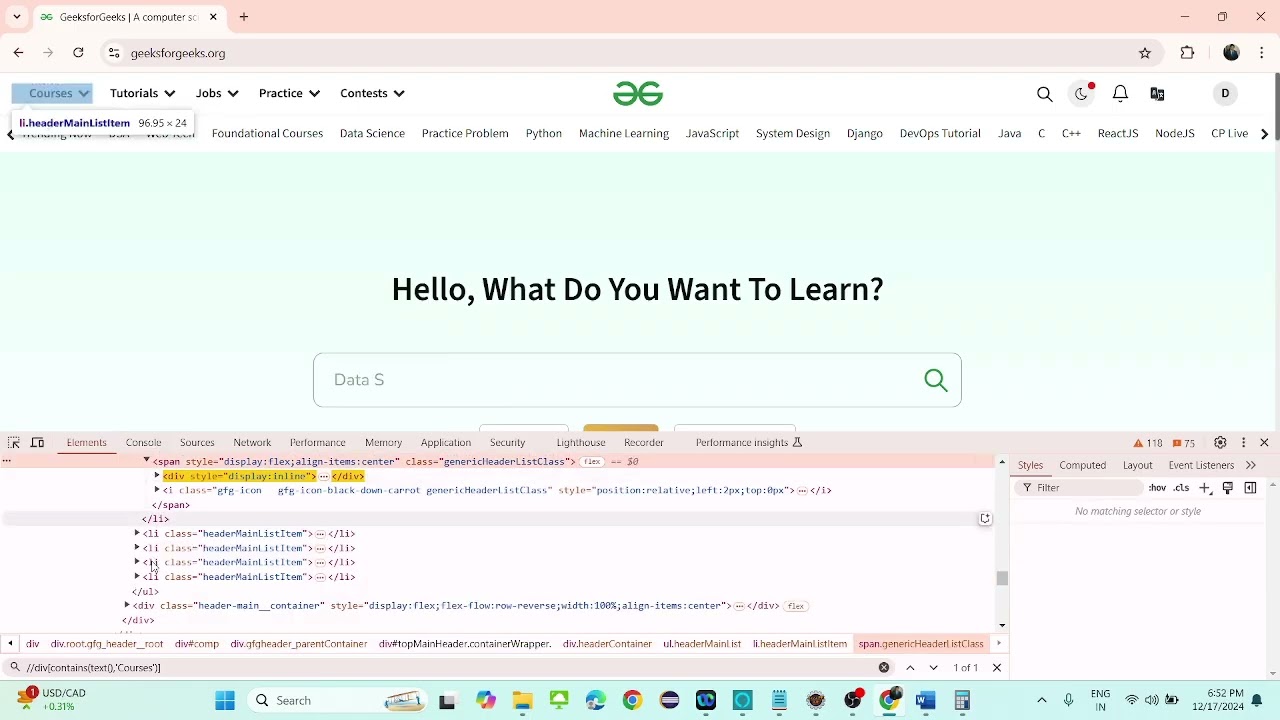Add a new style rule with plus icon
Screen dimensions: 1280x720
point(1205,488)
